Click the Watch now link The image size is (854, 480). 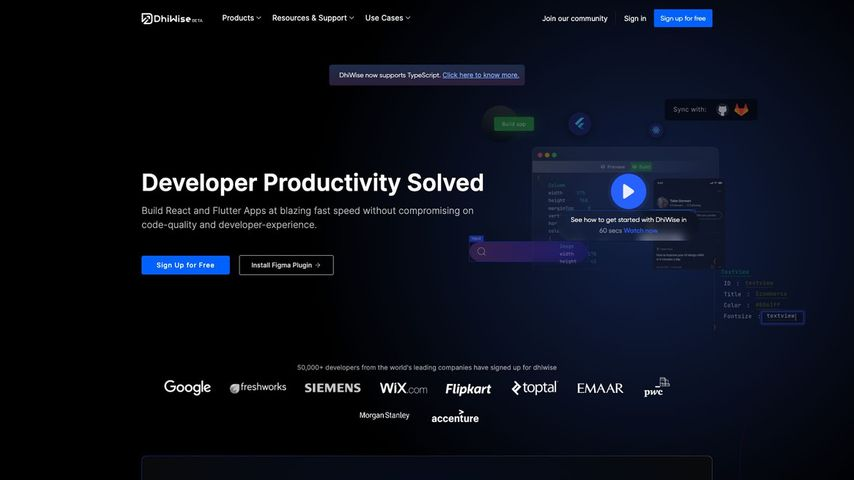pyautogui.click(x=640, y=230)
